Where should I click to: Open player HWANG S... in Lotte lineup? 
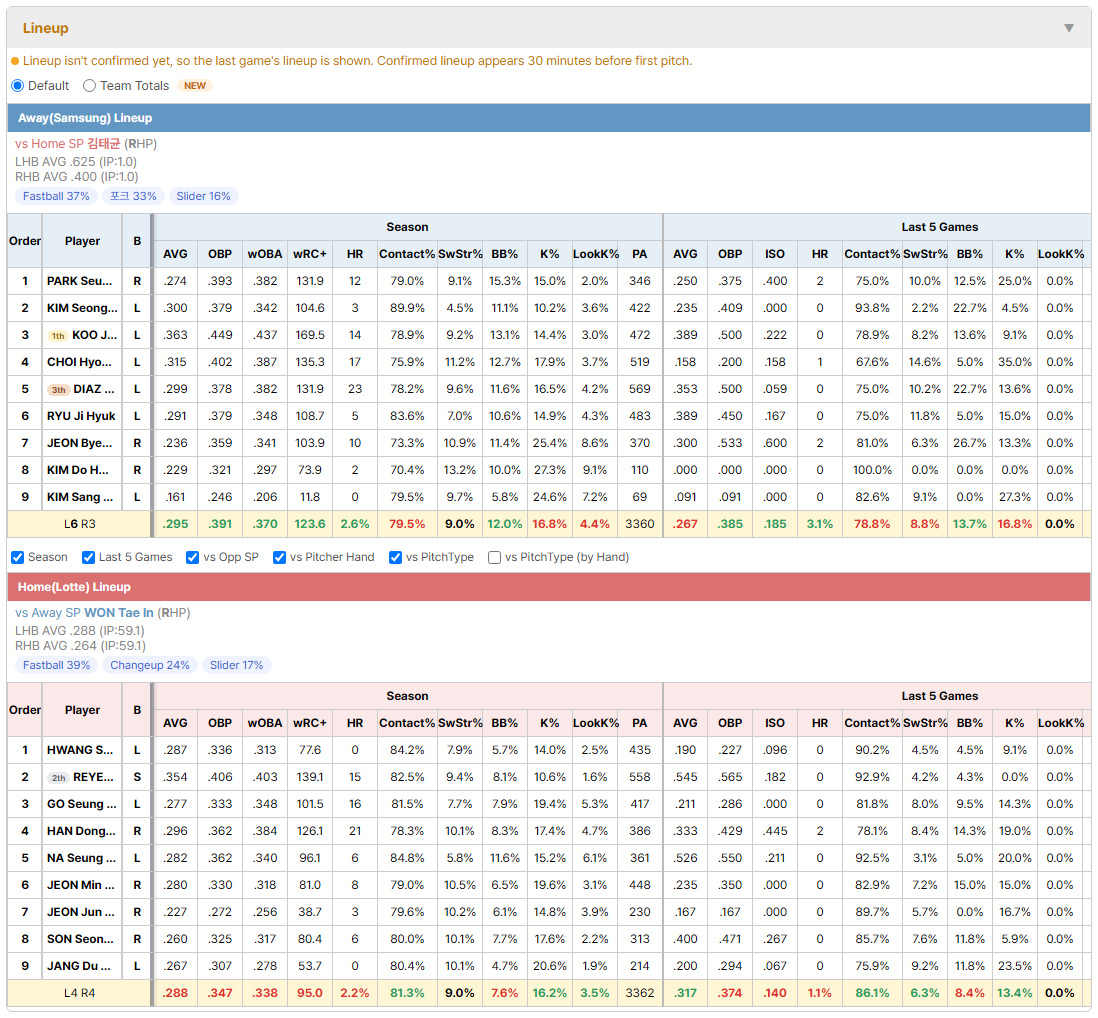(80, 750)
